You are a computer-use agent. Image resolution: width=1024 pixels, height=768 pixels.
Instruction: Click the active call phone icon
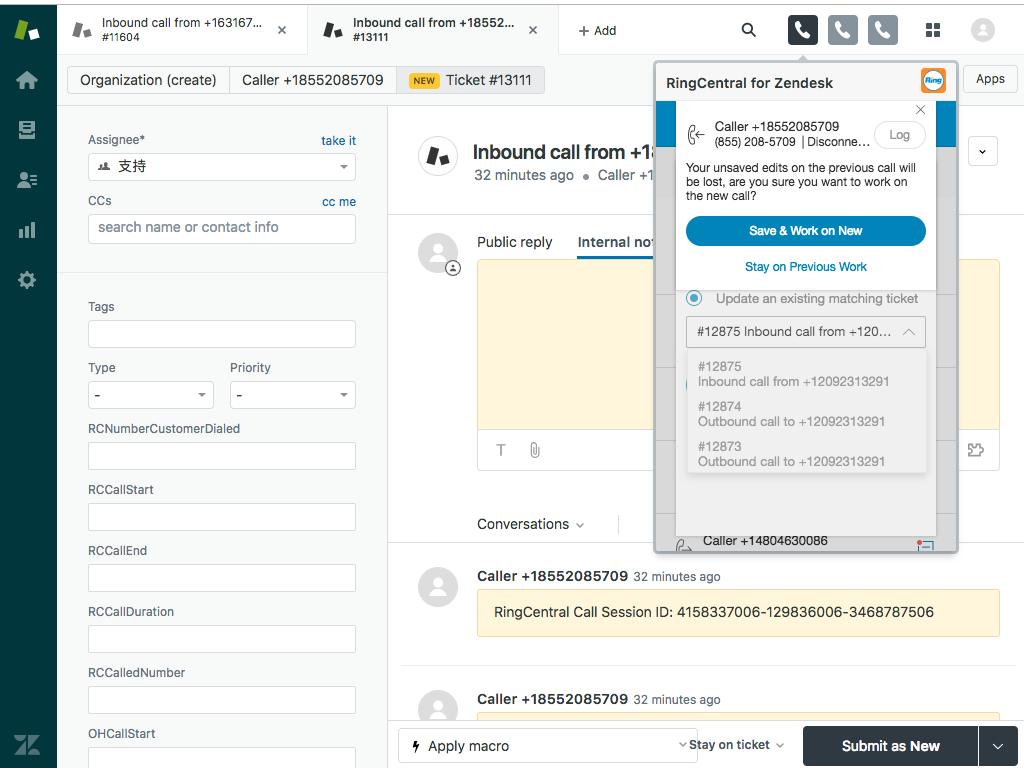click(802, 30)
